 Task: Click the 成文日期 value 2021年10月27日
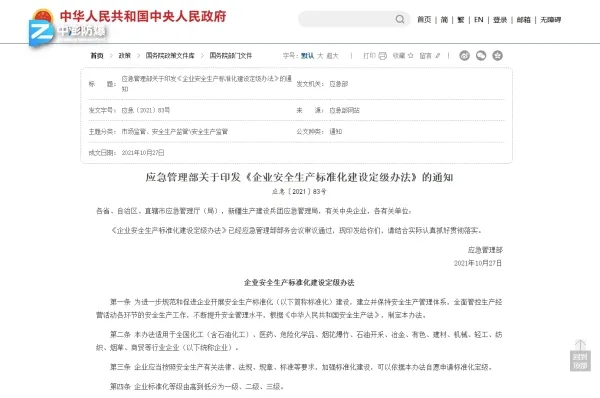click(143, 152)
